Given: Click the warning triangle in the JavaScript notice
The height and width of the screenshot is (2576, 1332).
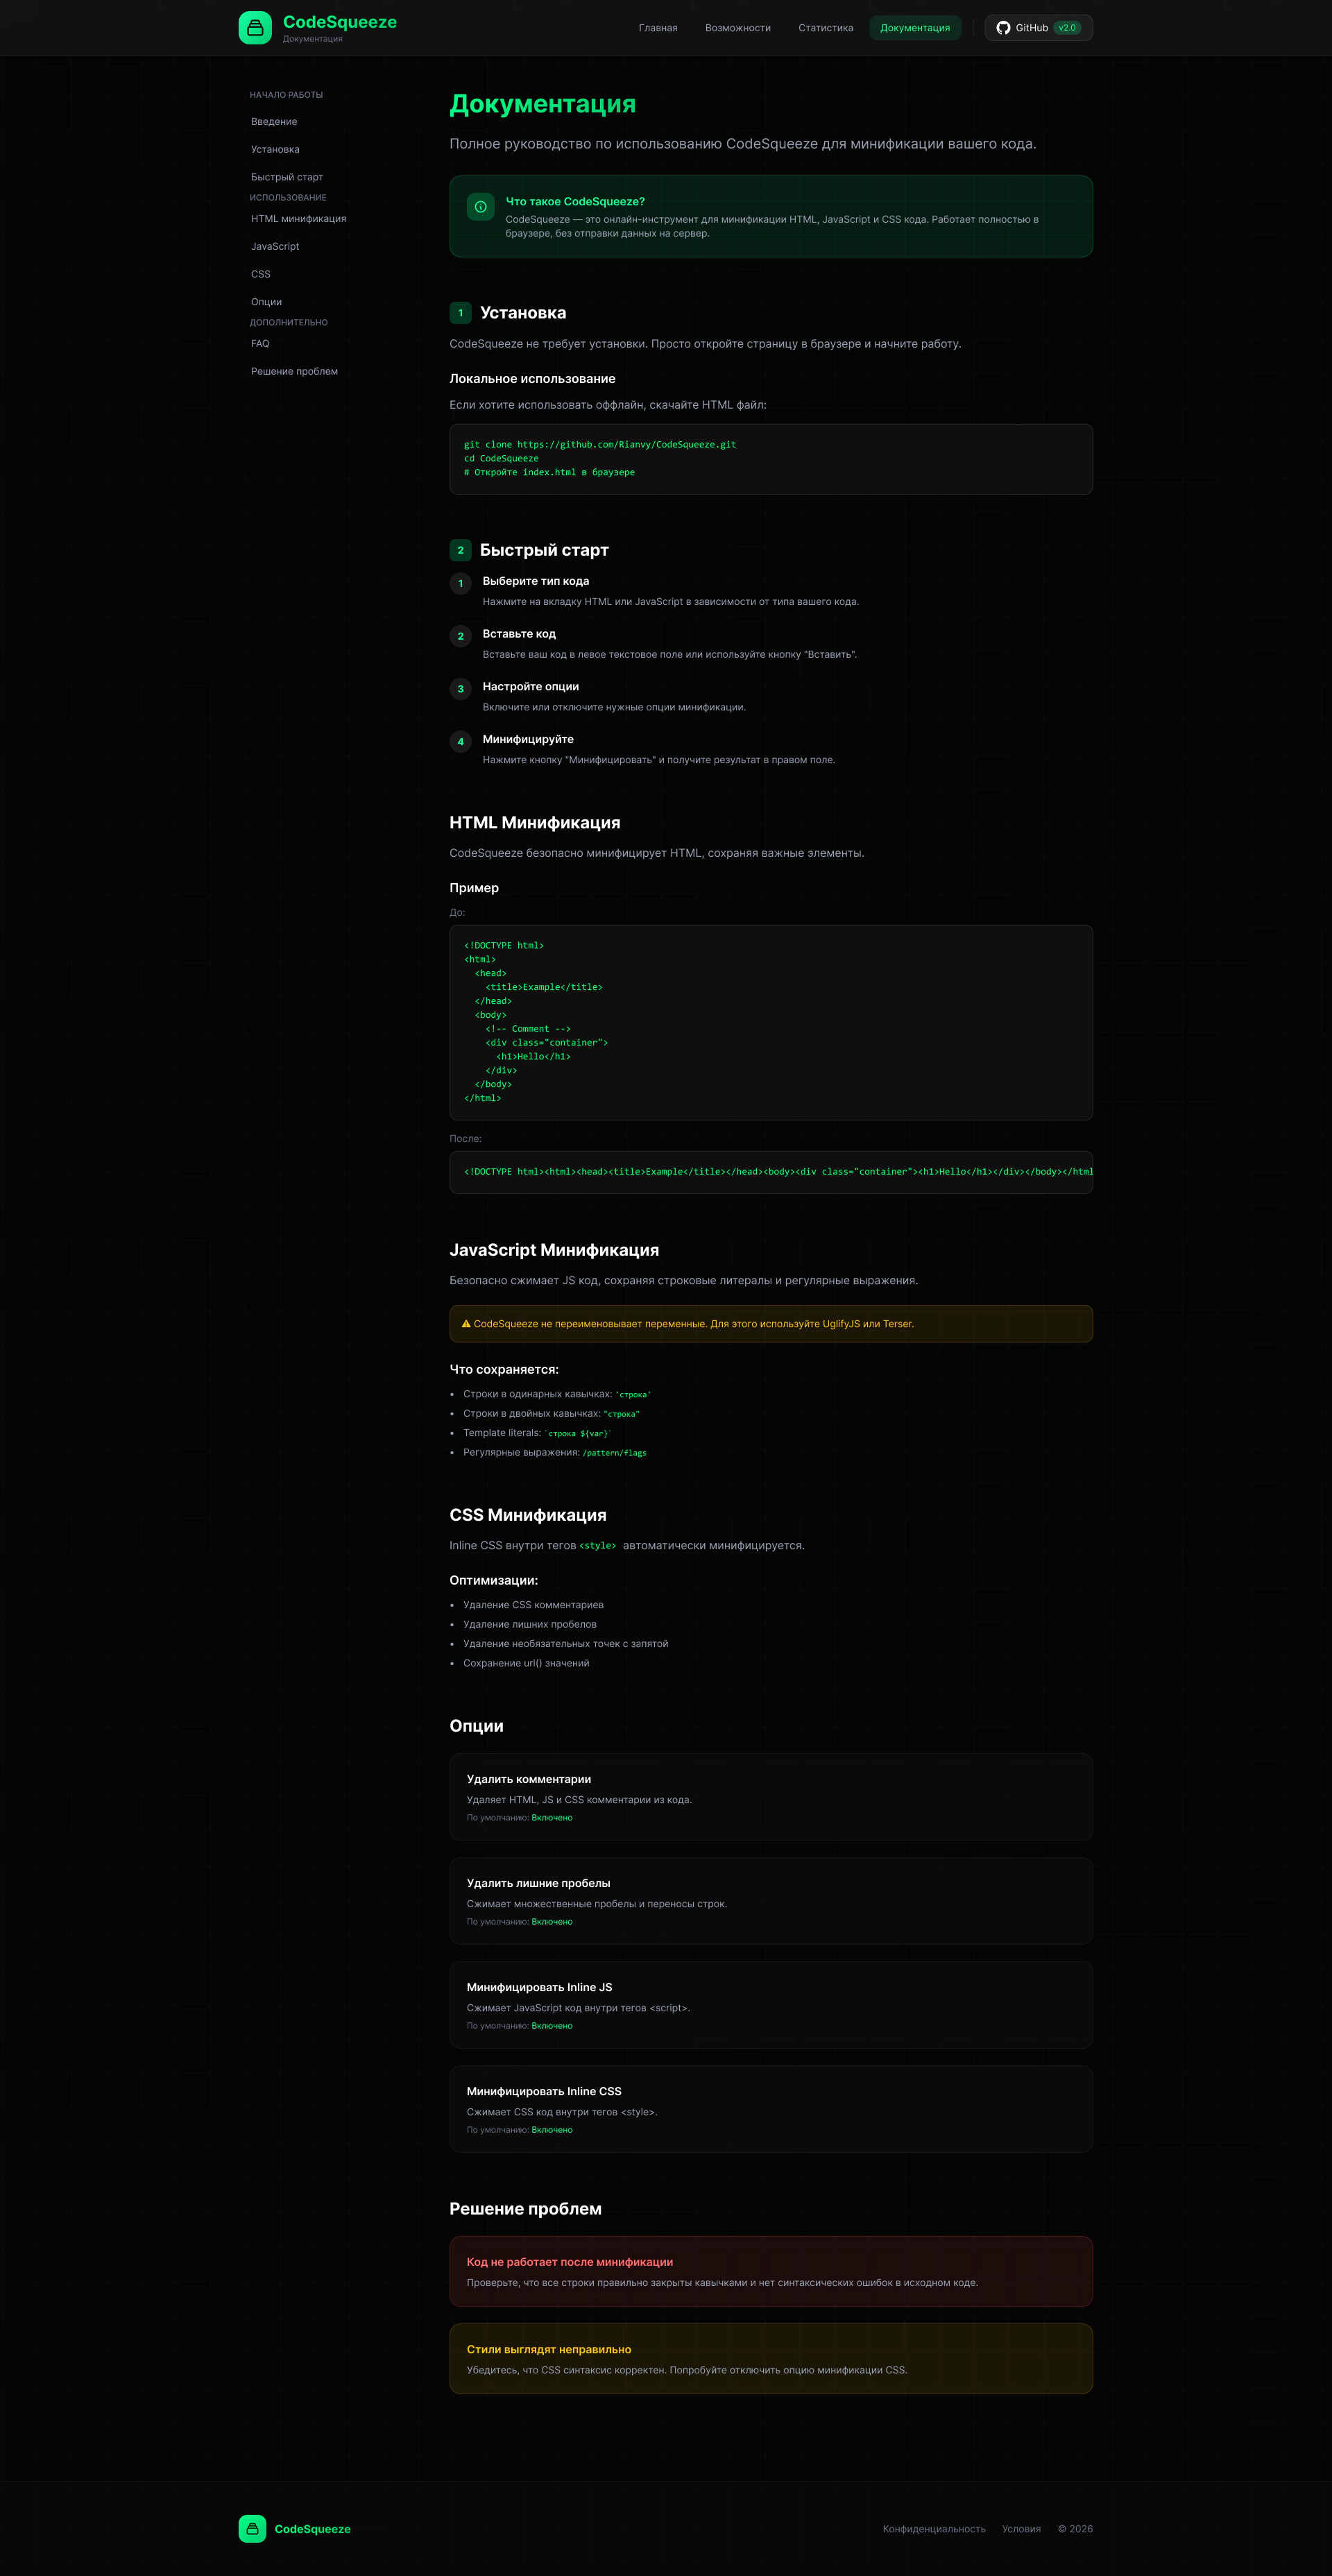Looking at the screenshot, I should point(466,1323).
